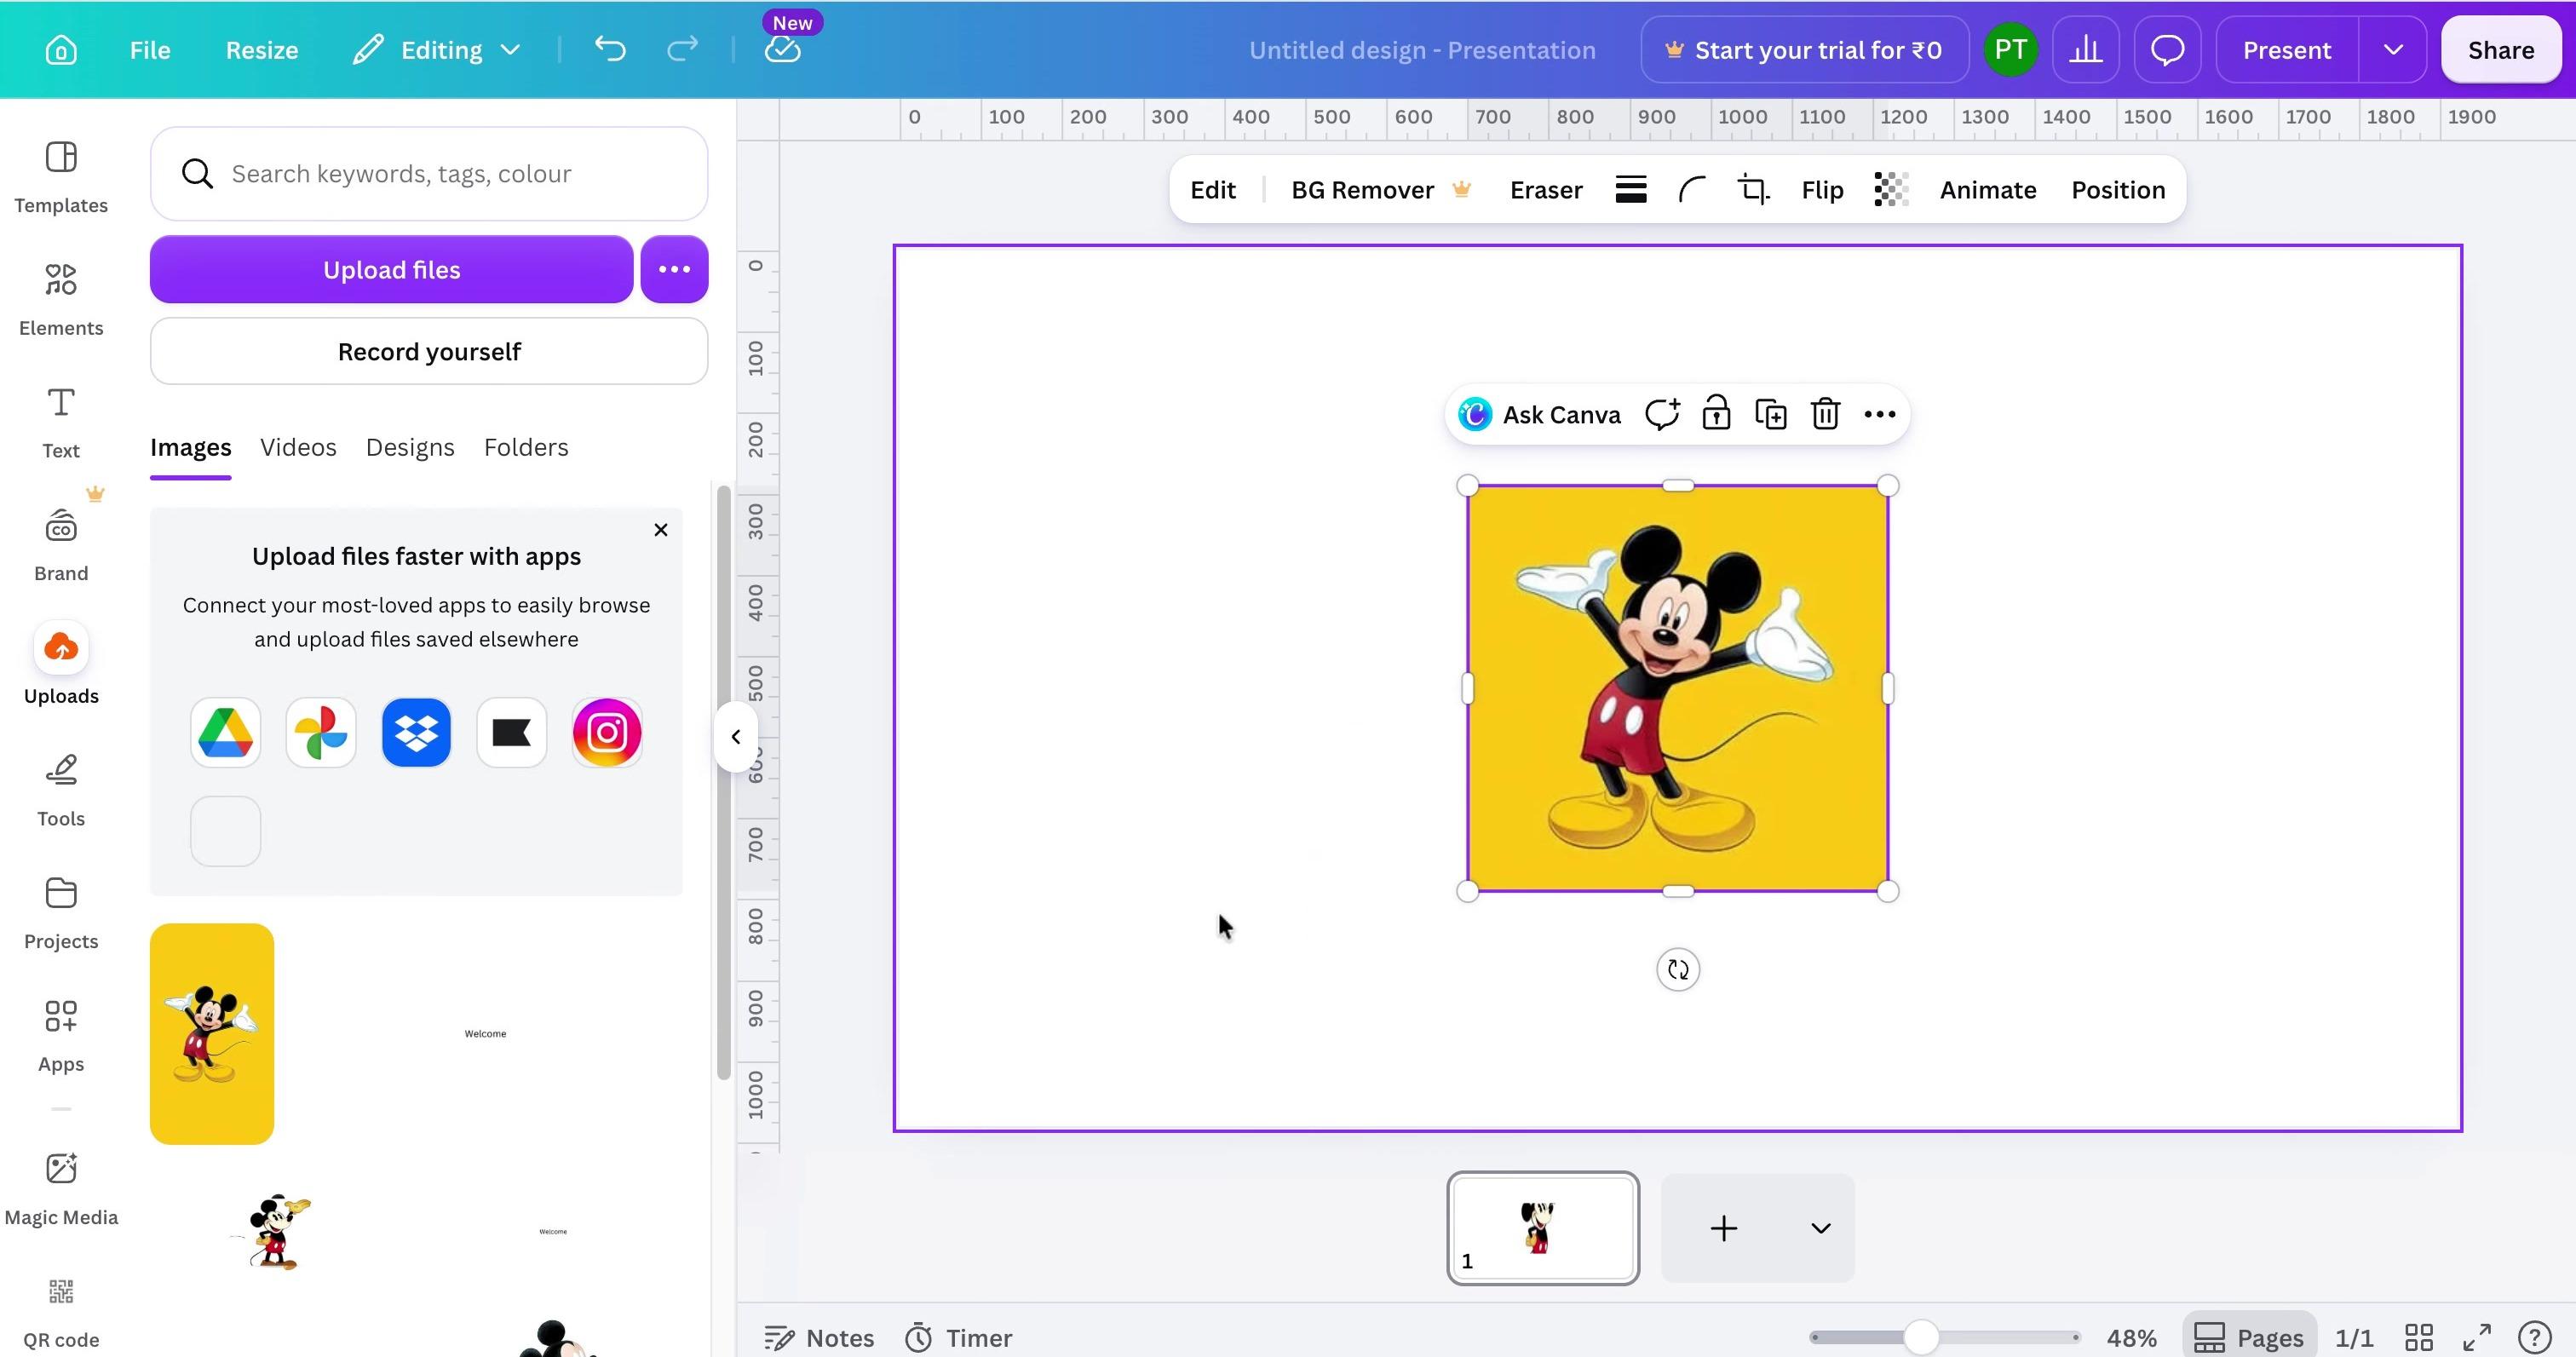Click the Upload files button
The image size is (2576, 1357).
coord(392,269)
